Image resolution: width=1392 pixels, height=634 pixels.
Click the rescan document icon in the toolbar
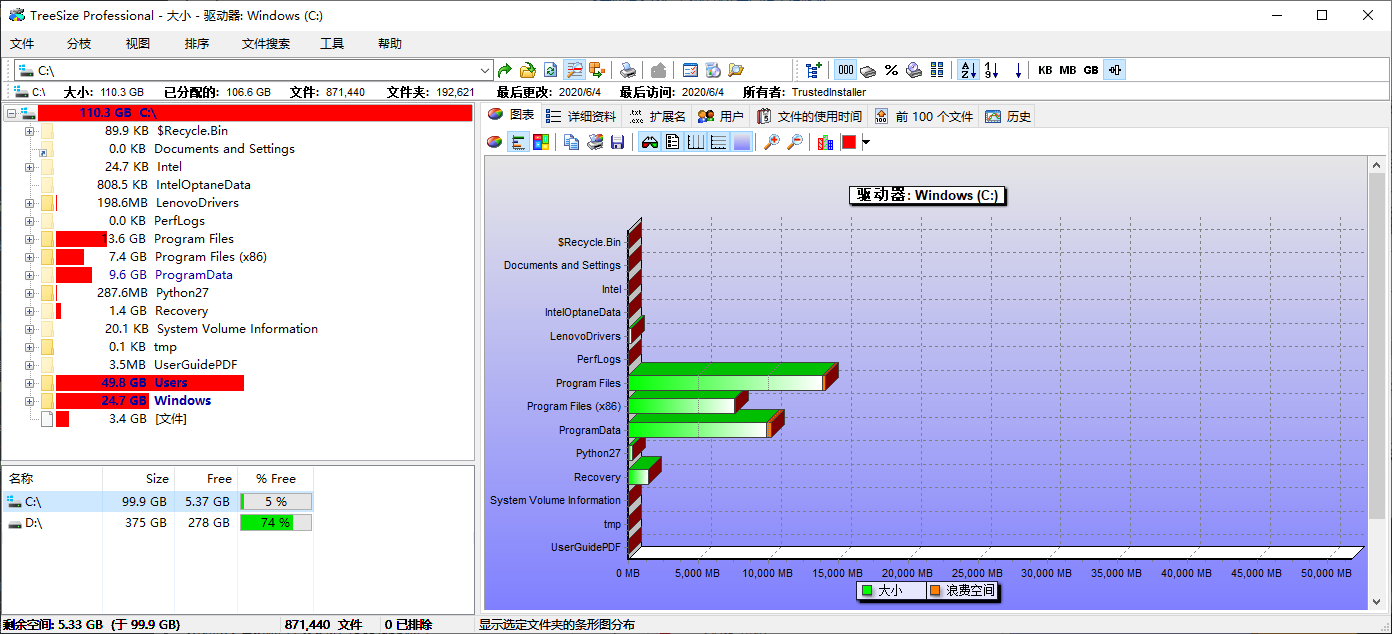coord(551,70)
